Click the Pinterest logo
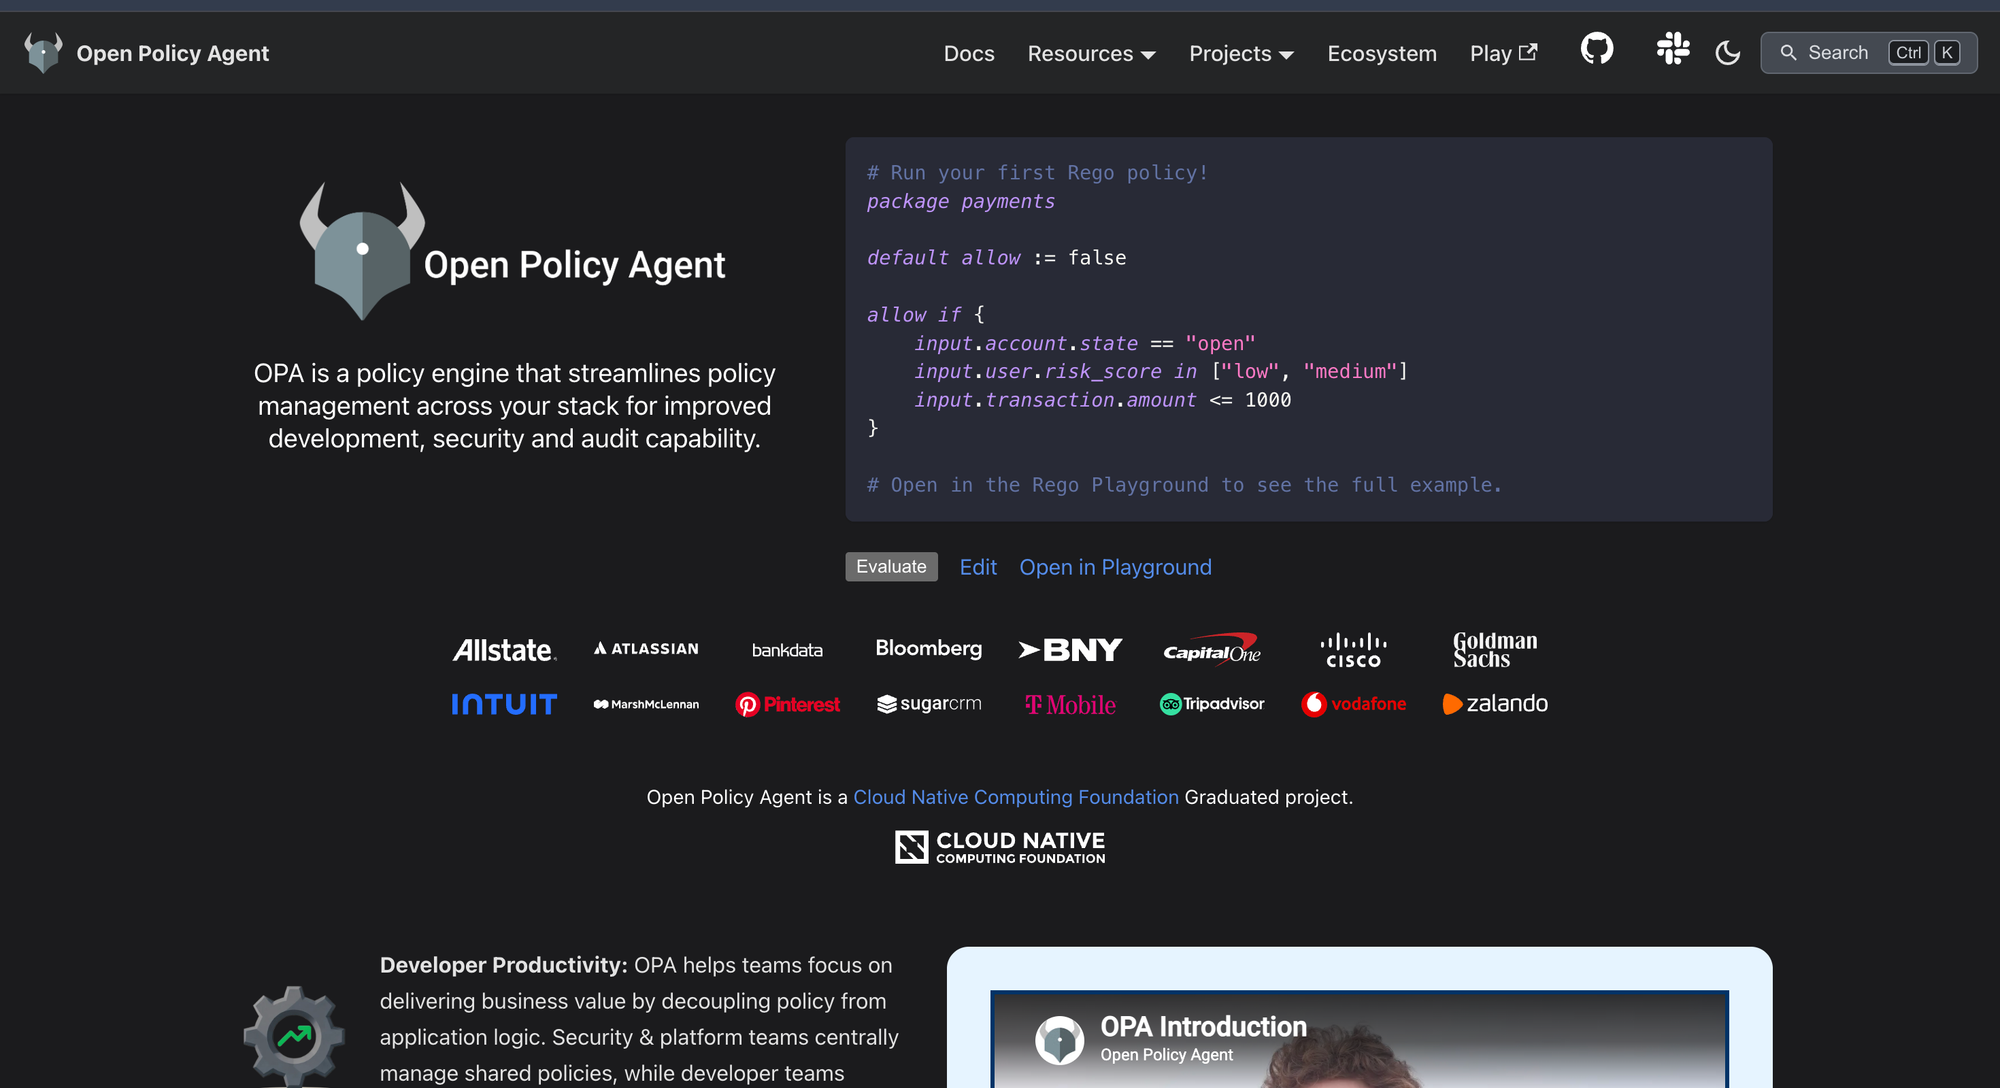The height and width of the screenshot is (1088, 2000). pos(788,705)
